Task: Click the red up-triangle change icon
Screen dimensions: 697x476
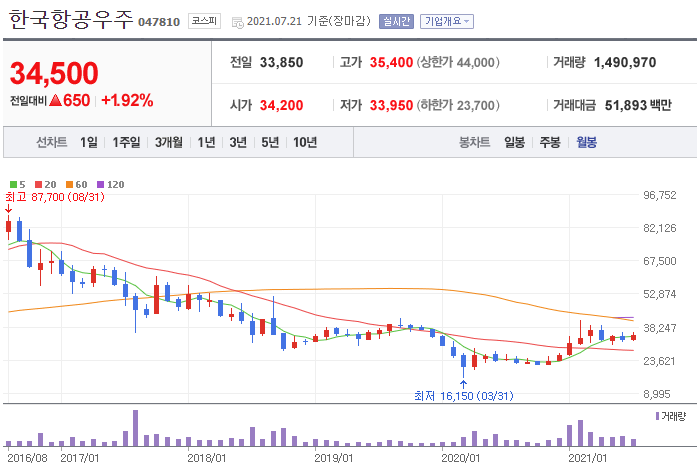Action: pos(56,100)
